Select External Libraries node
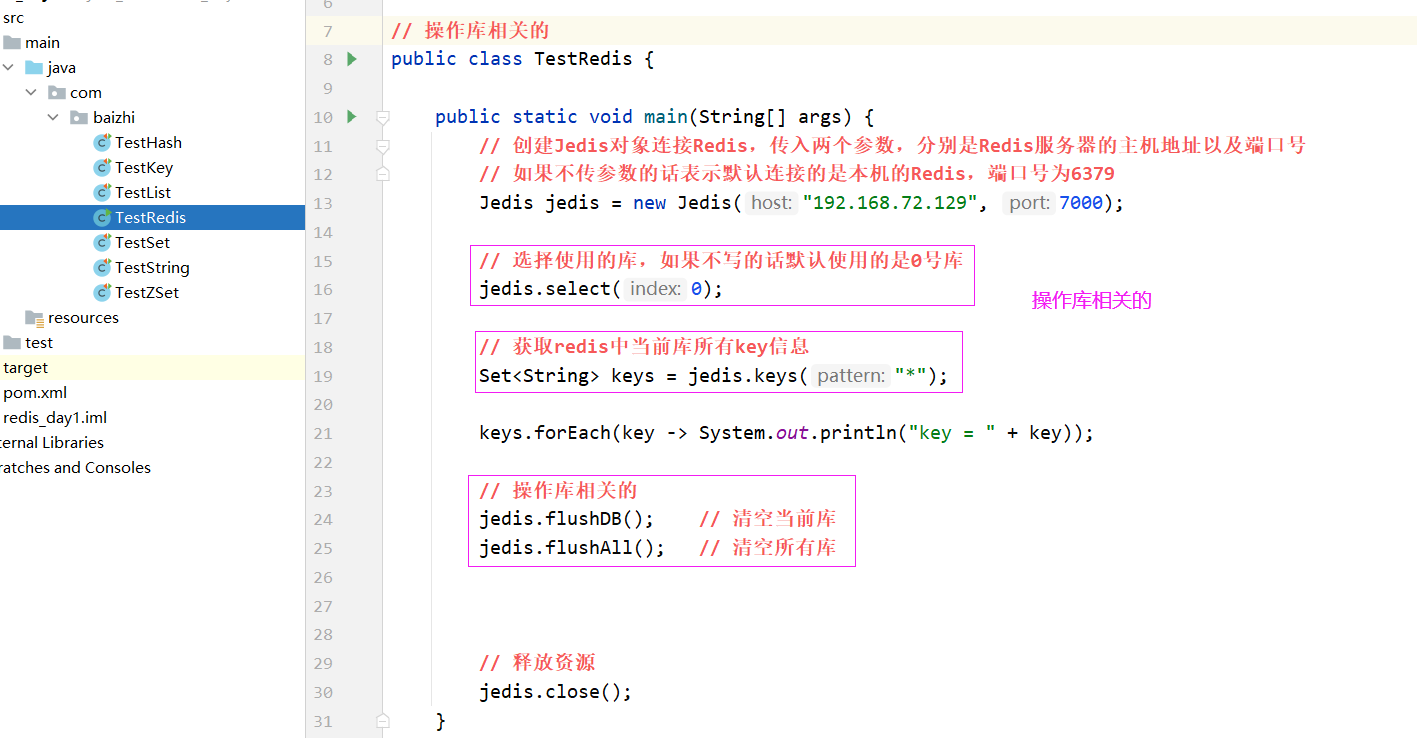Image resolution: width=1417 pixels, height=738 pixels. tap(51, 442)
